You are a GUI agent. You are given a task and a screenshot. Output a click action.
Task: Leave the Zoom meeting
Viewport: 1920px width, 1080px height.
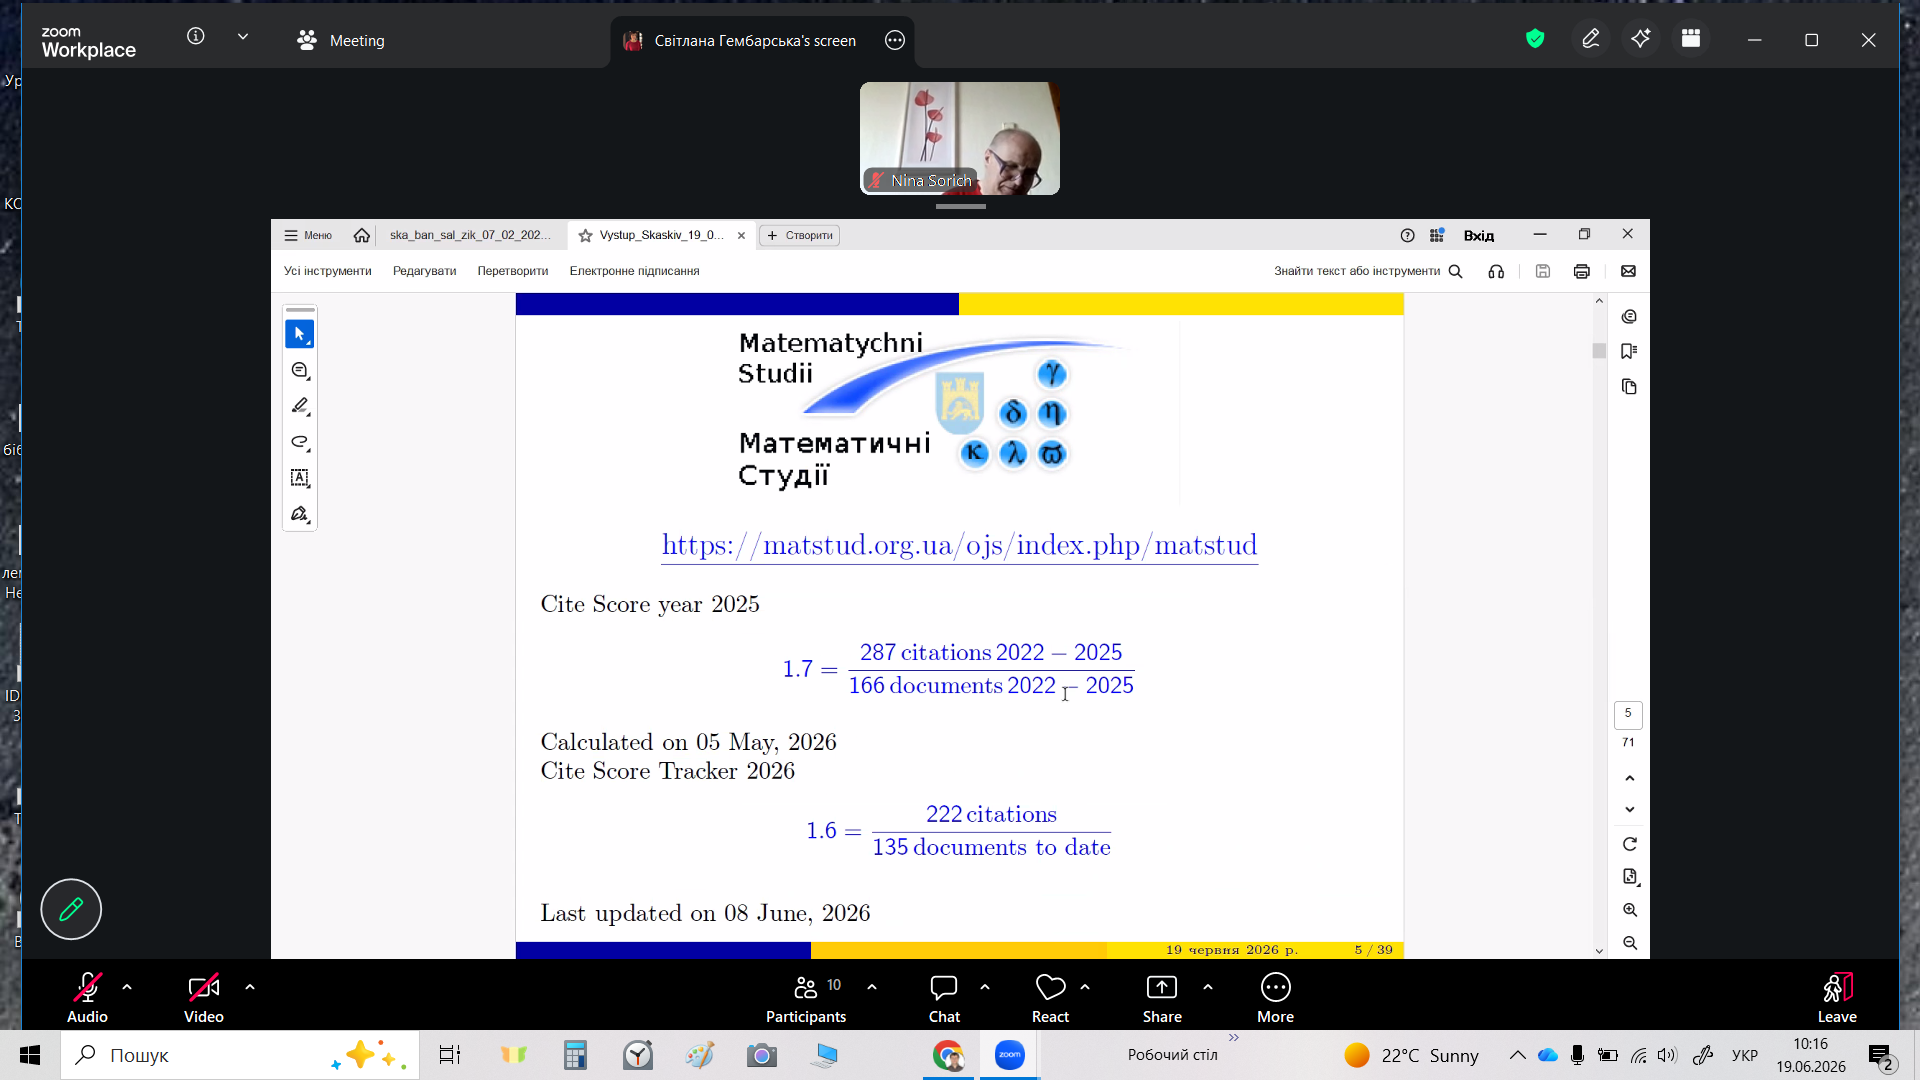[x=1837, y=997]
